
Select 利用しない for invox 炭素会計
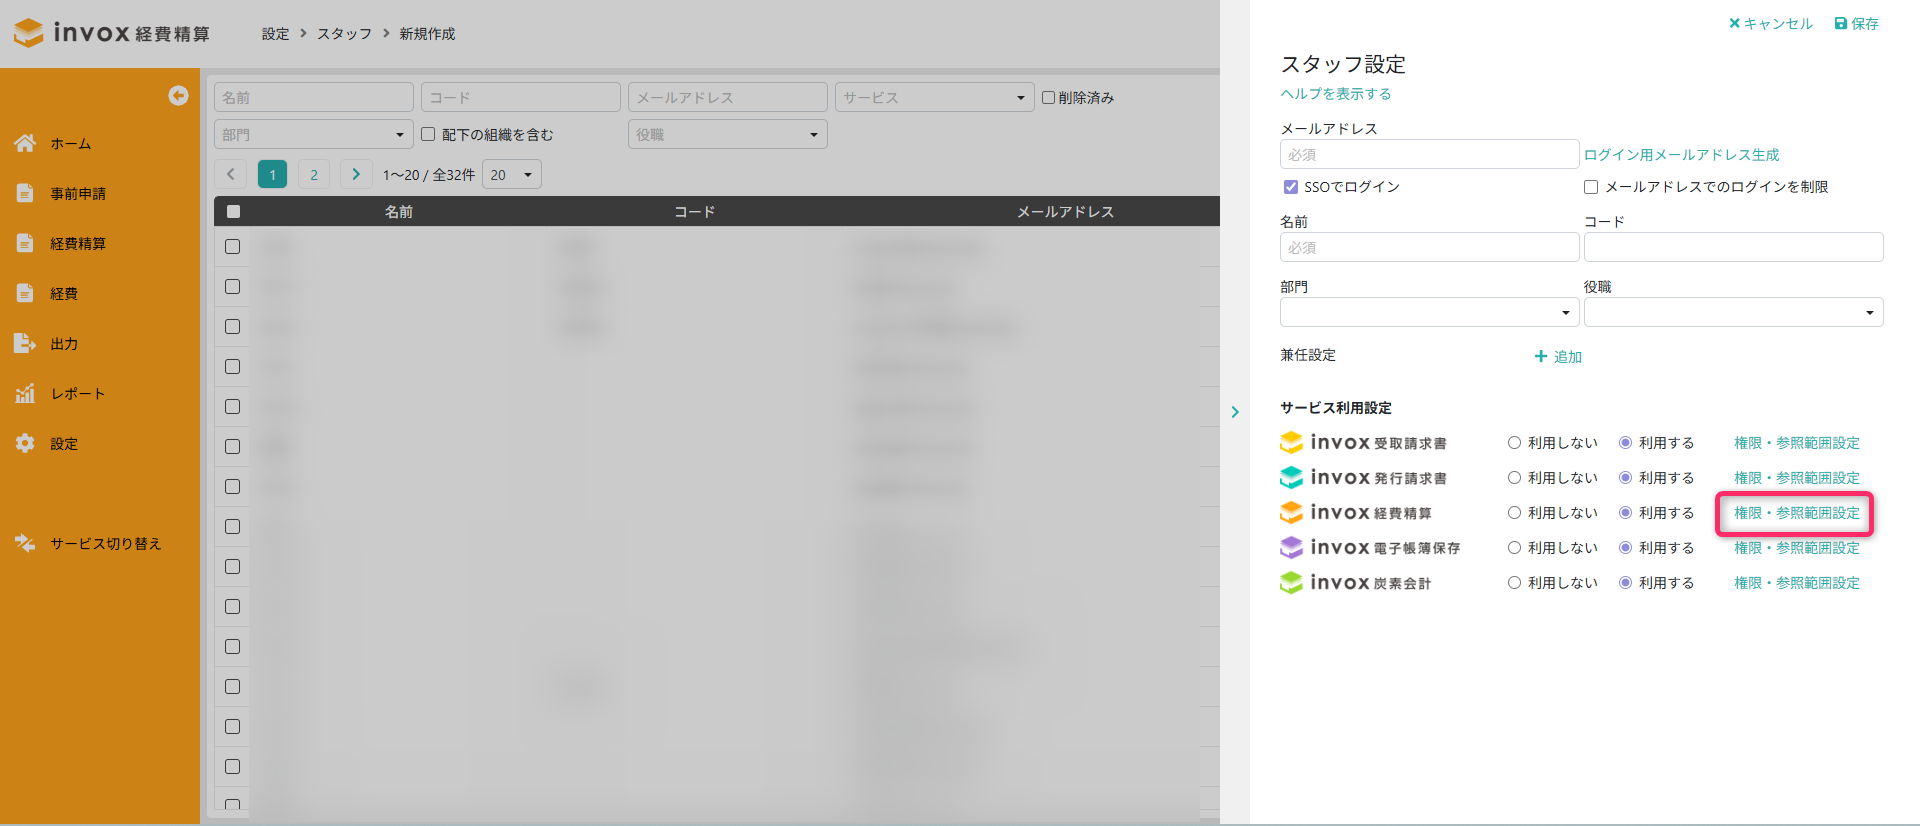coord(1514,583)
